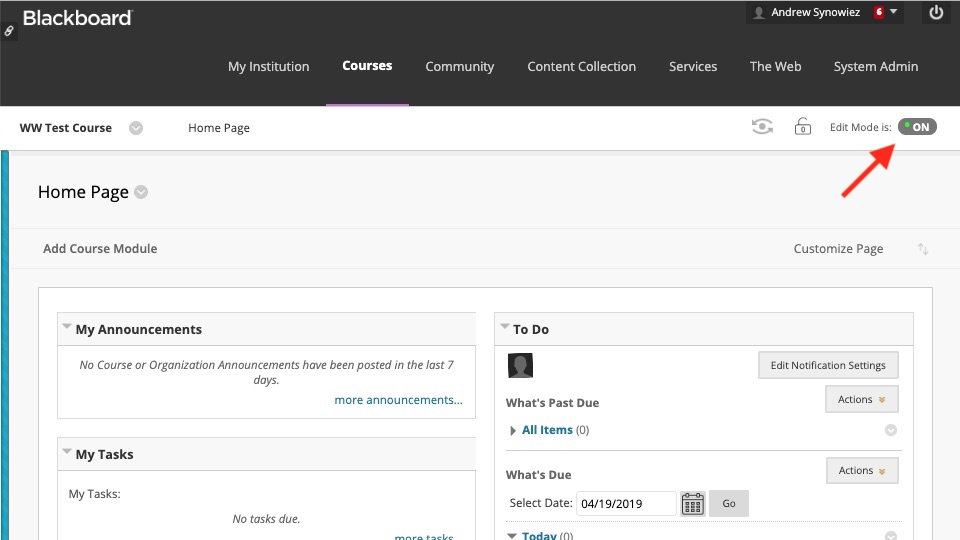Screen dimensions: 960x540
Task: Open the Content Collection tab
Action: pyautogui.click(x=582, y=66)
